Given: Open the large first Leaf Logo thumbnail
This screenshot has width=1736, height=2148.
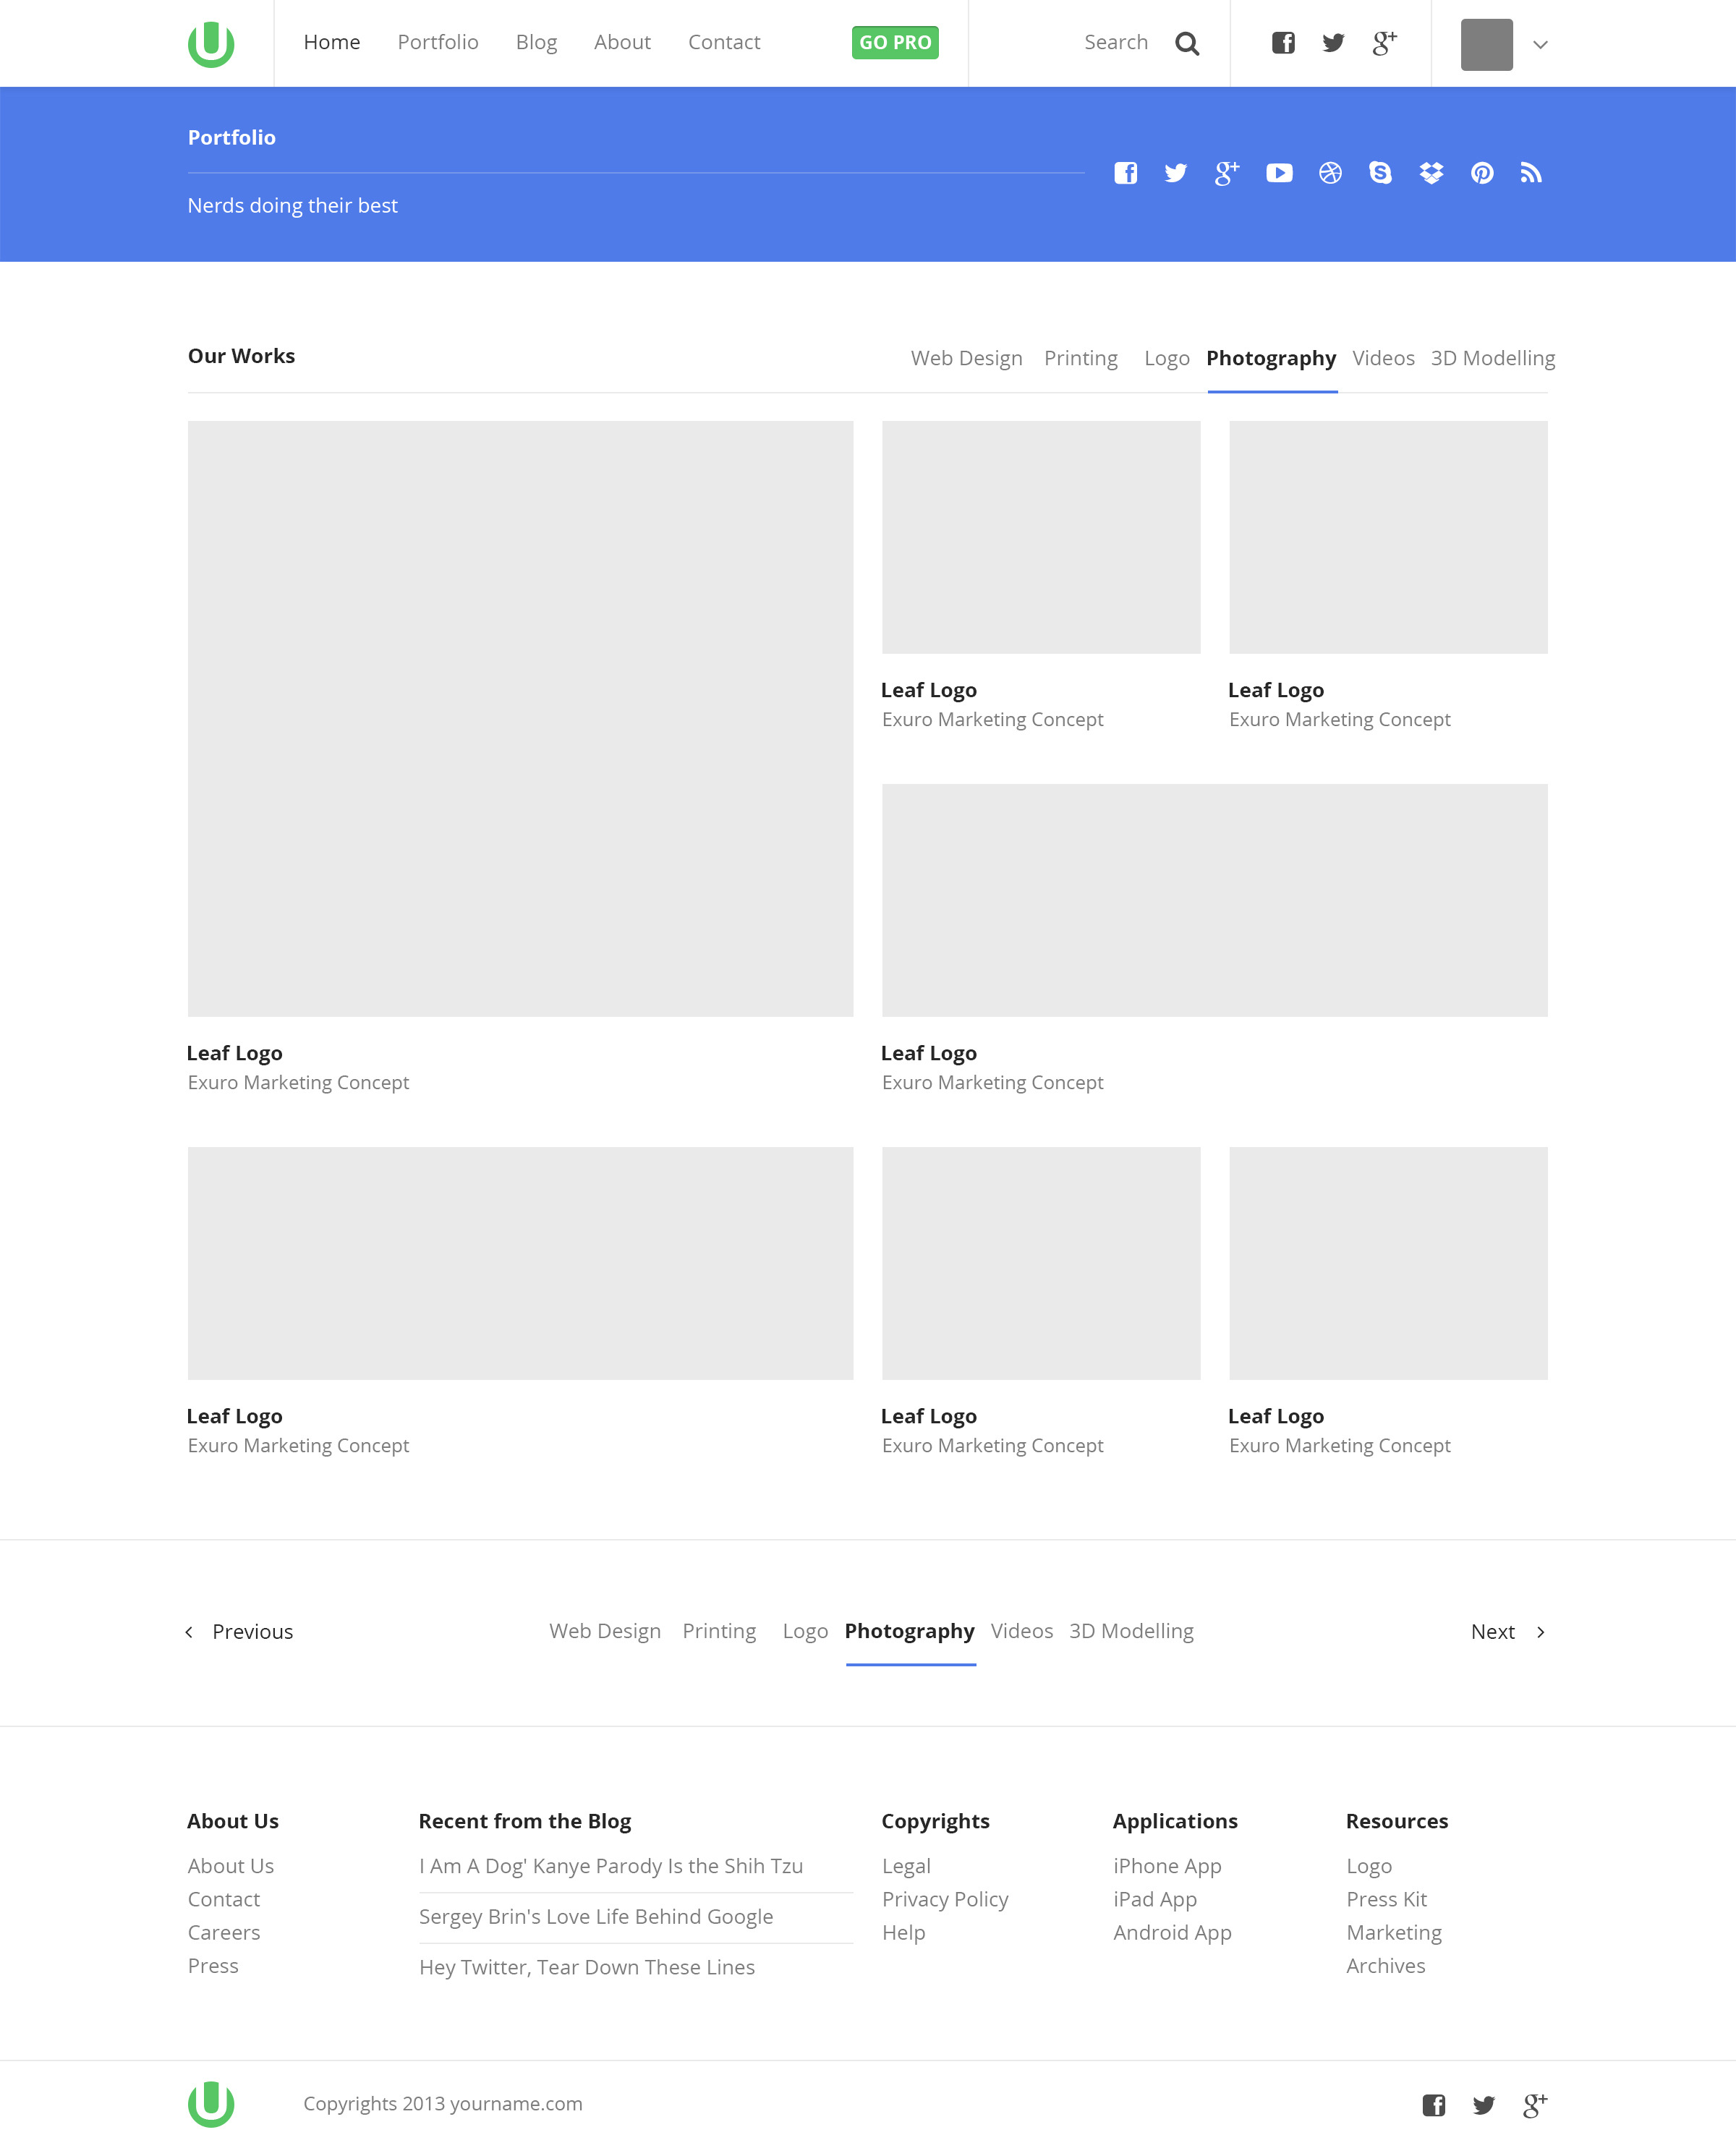Looking at the screenshot, I should tap(520, 718).
